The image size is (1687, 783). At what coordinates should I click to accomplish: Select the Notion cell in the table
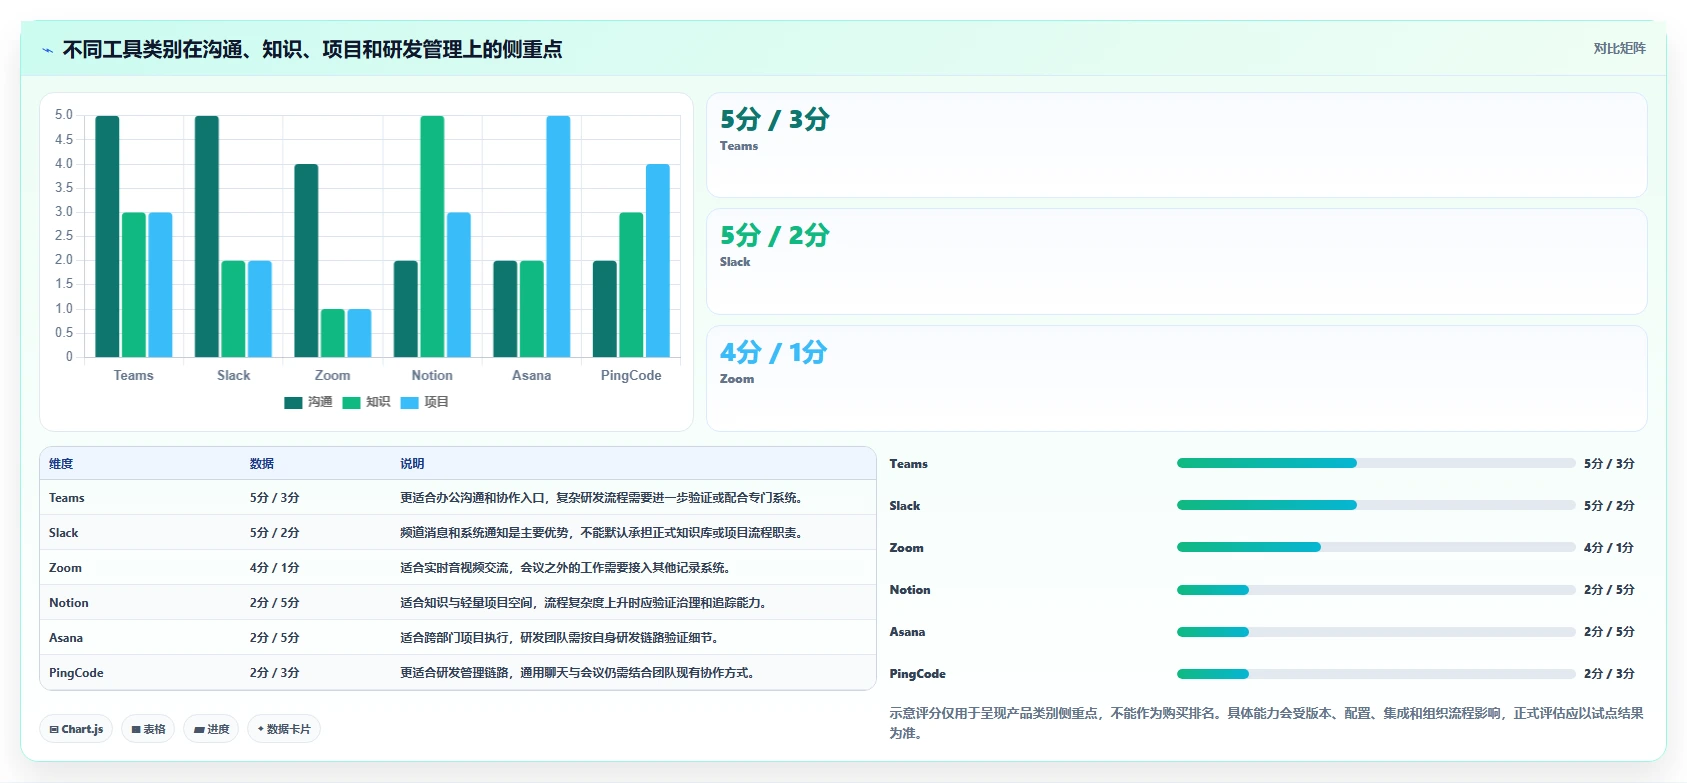point(69,603)
